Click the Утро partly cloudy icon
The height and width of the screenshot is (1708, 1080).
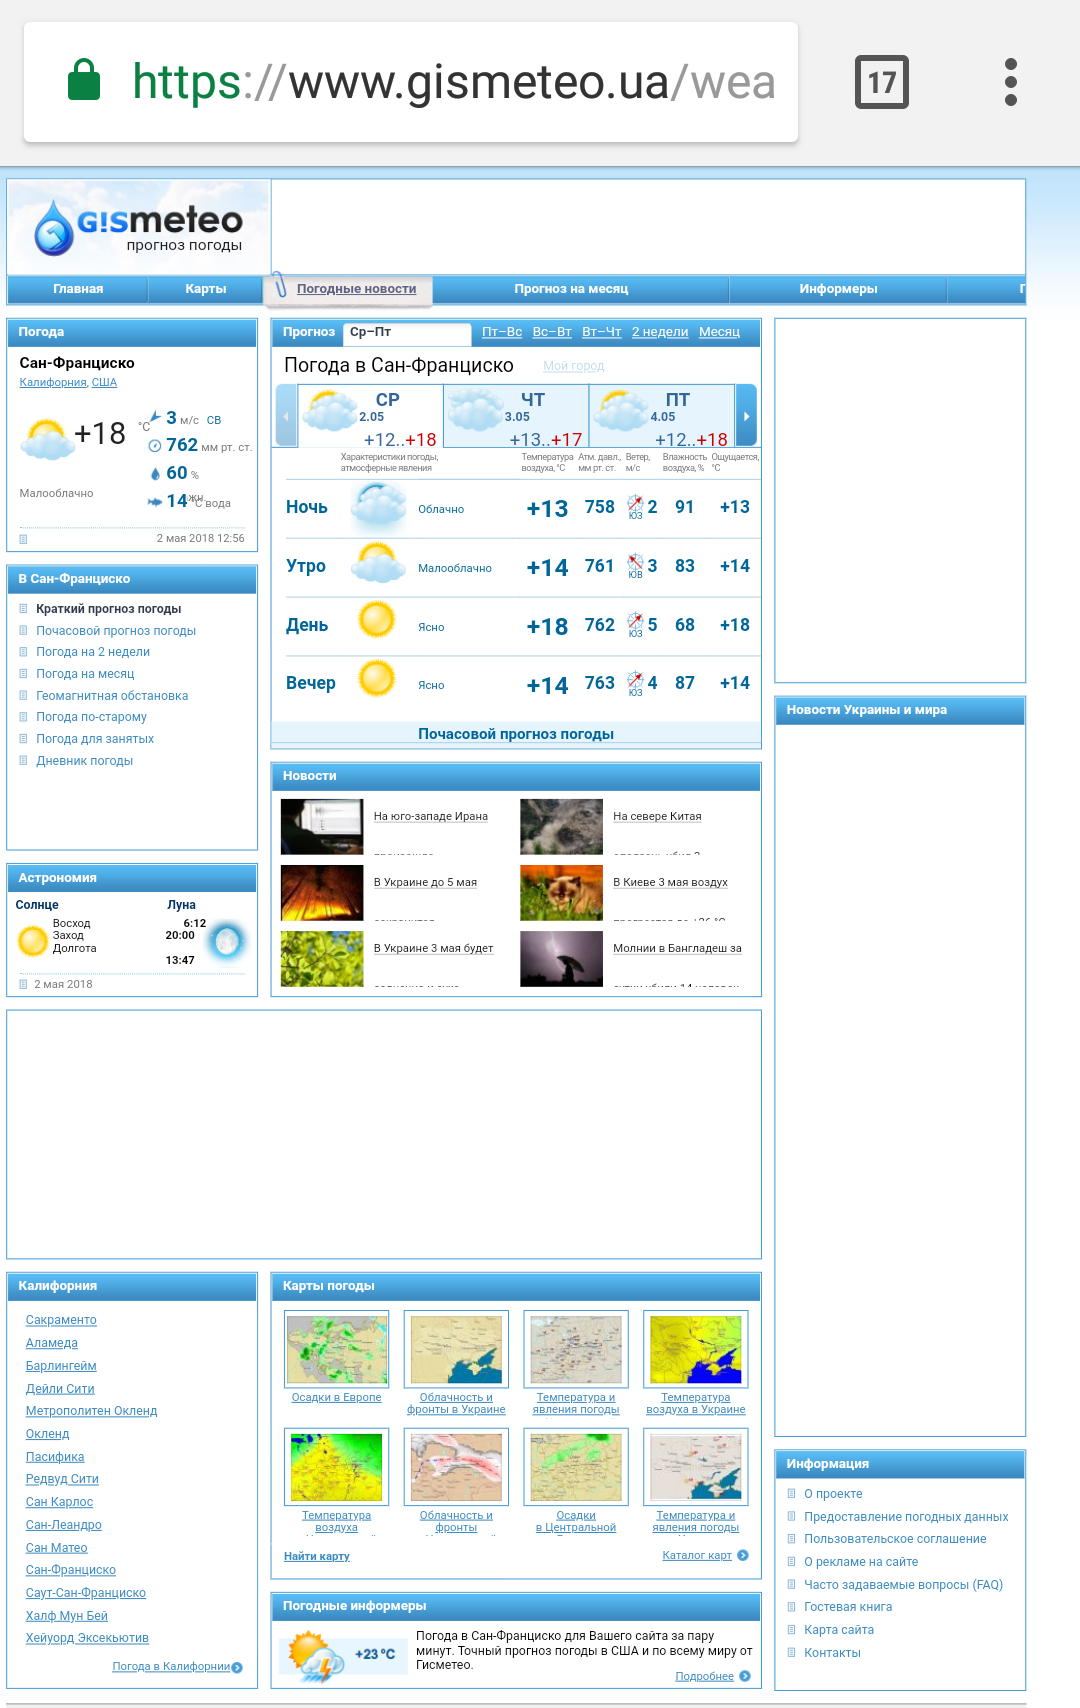coord(378,564)
